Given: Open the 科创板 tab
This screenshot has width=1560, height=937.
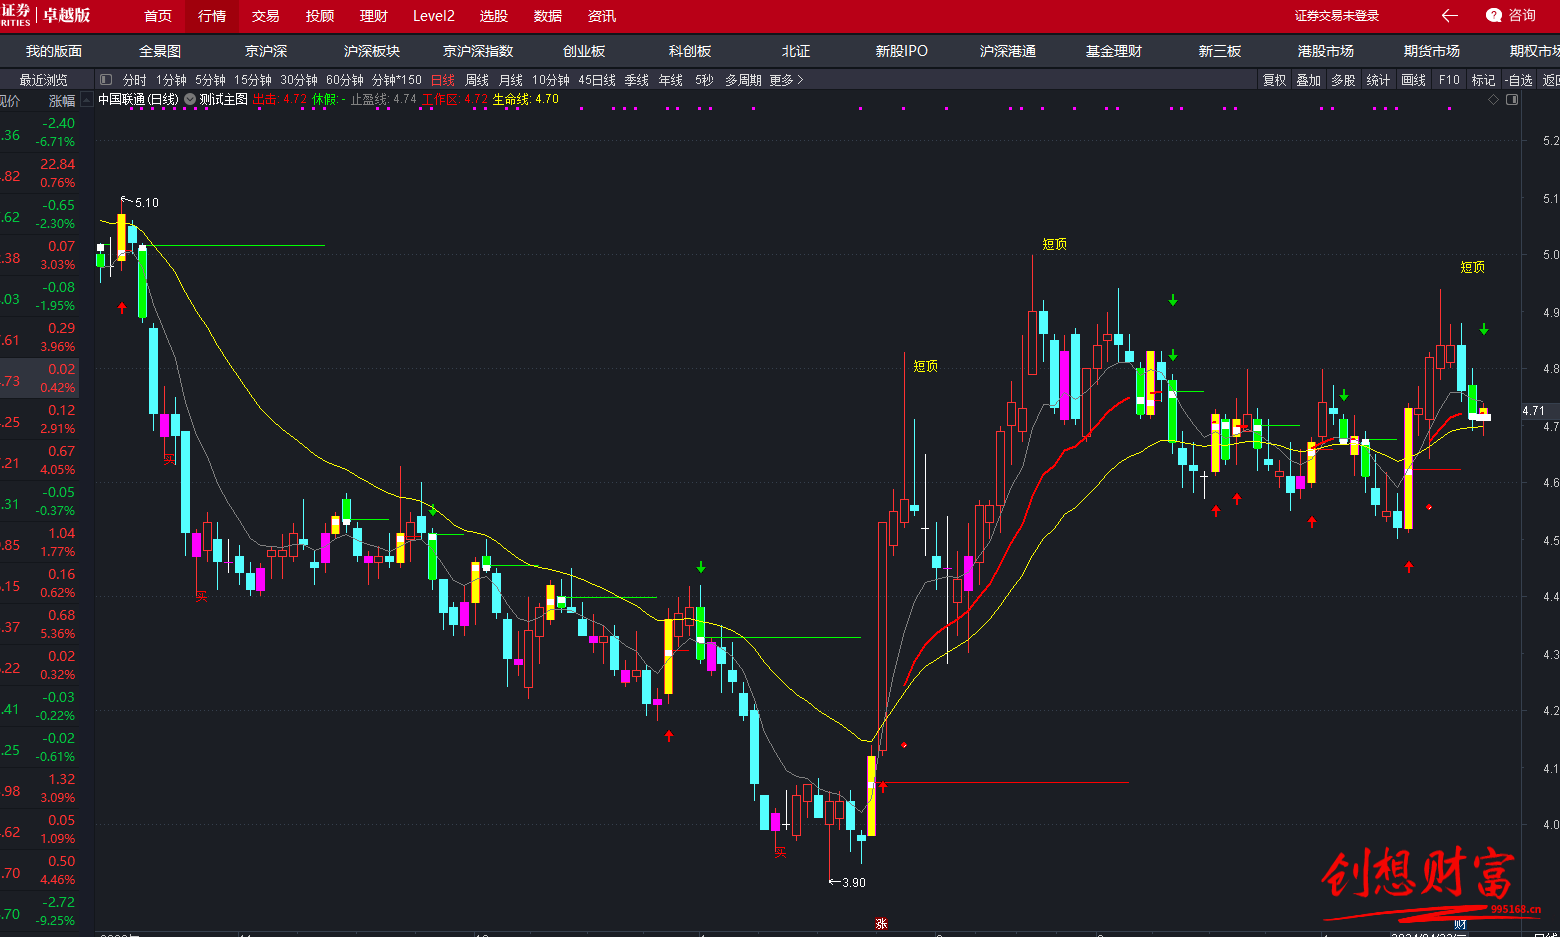Looking at the screenshot, I should tap(690, 51).
